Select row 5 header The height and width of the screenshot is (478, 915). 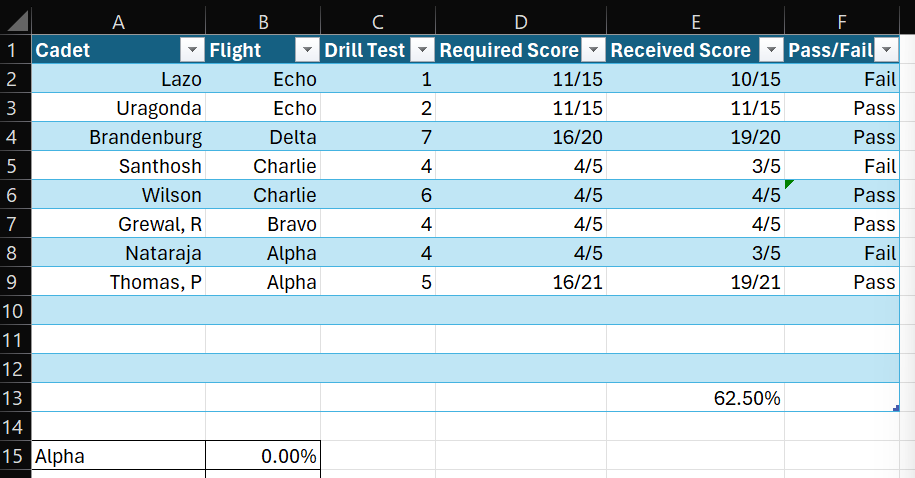(15, 166)
